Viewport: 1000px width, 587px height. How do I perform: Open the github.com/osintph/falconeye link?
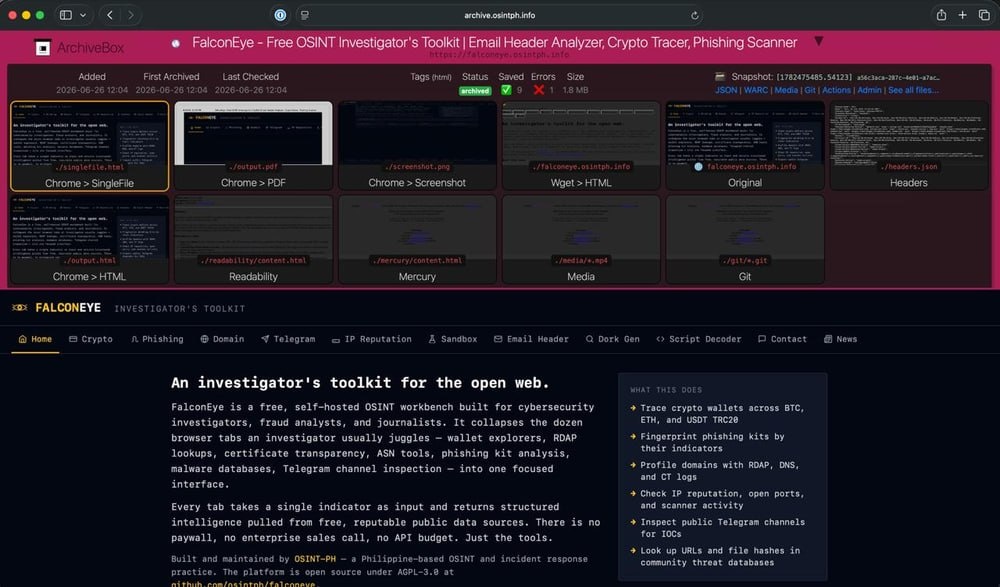pos(243,584)
